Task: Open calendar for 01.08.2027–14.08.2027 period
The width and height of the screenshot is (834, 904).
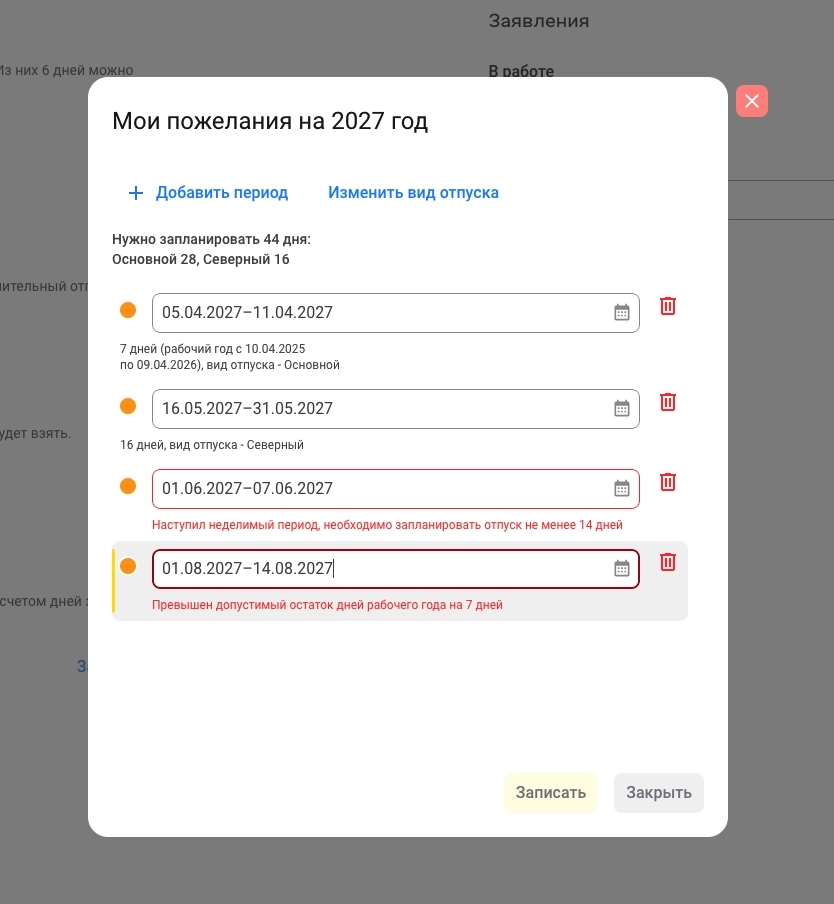Action: pos(621,569)
